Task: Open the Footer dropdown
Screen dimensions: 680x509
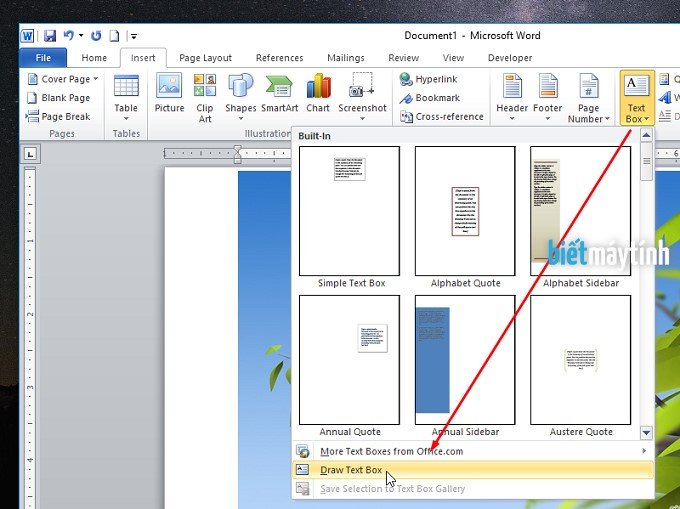Action: [x=547, y=98]
